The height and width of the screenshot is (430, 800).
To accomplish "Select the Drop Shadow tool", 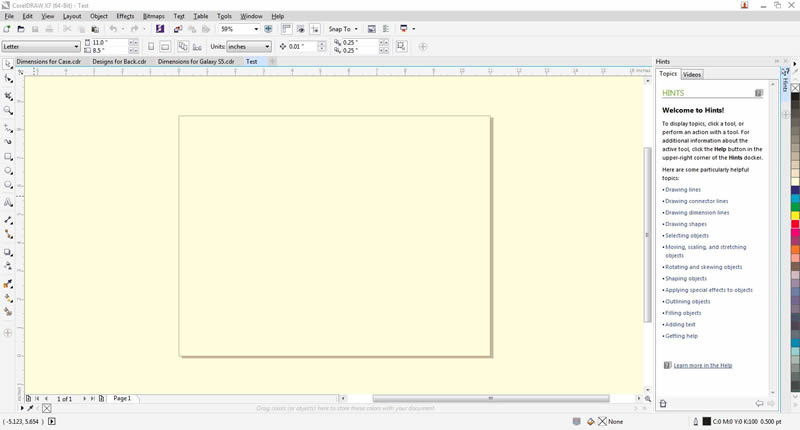I will 8,252.
